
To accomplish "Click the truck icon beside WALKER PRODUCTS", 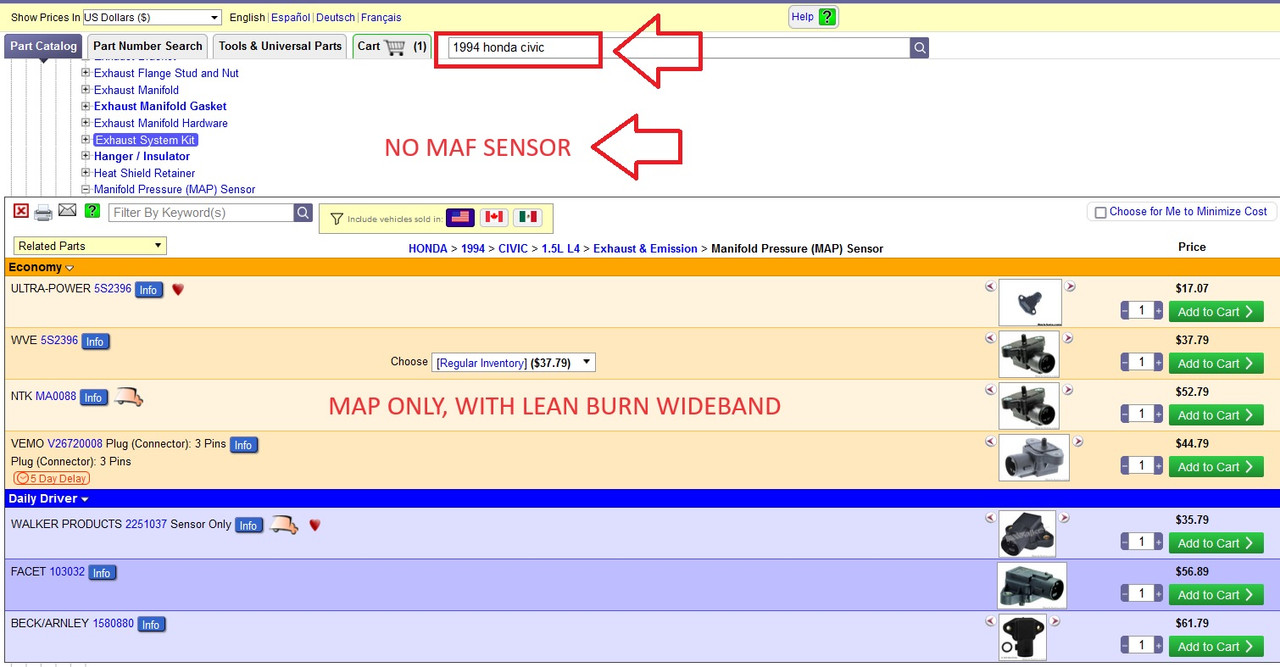I will click(284, 525).
